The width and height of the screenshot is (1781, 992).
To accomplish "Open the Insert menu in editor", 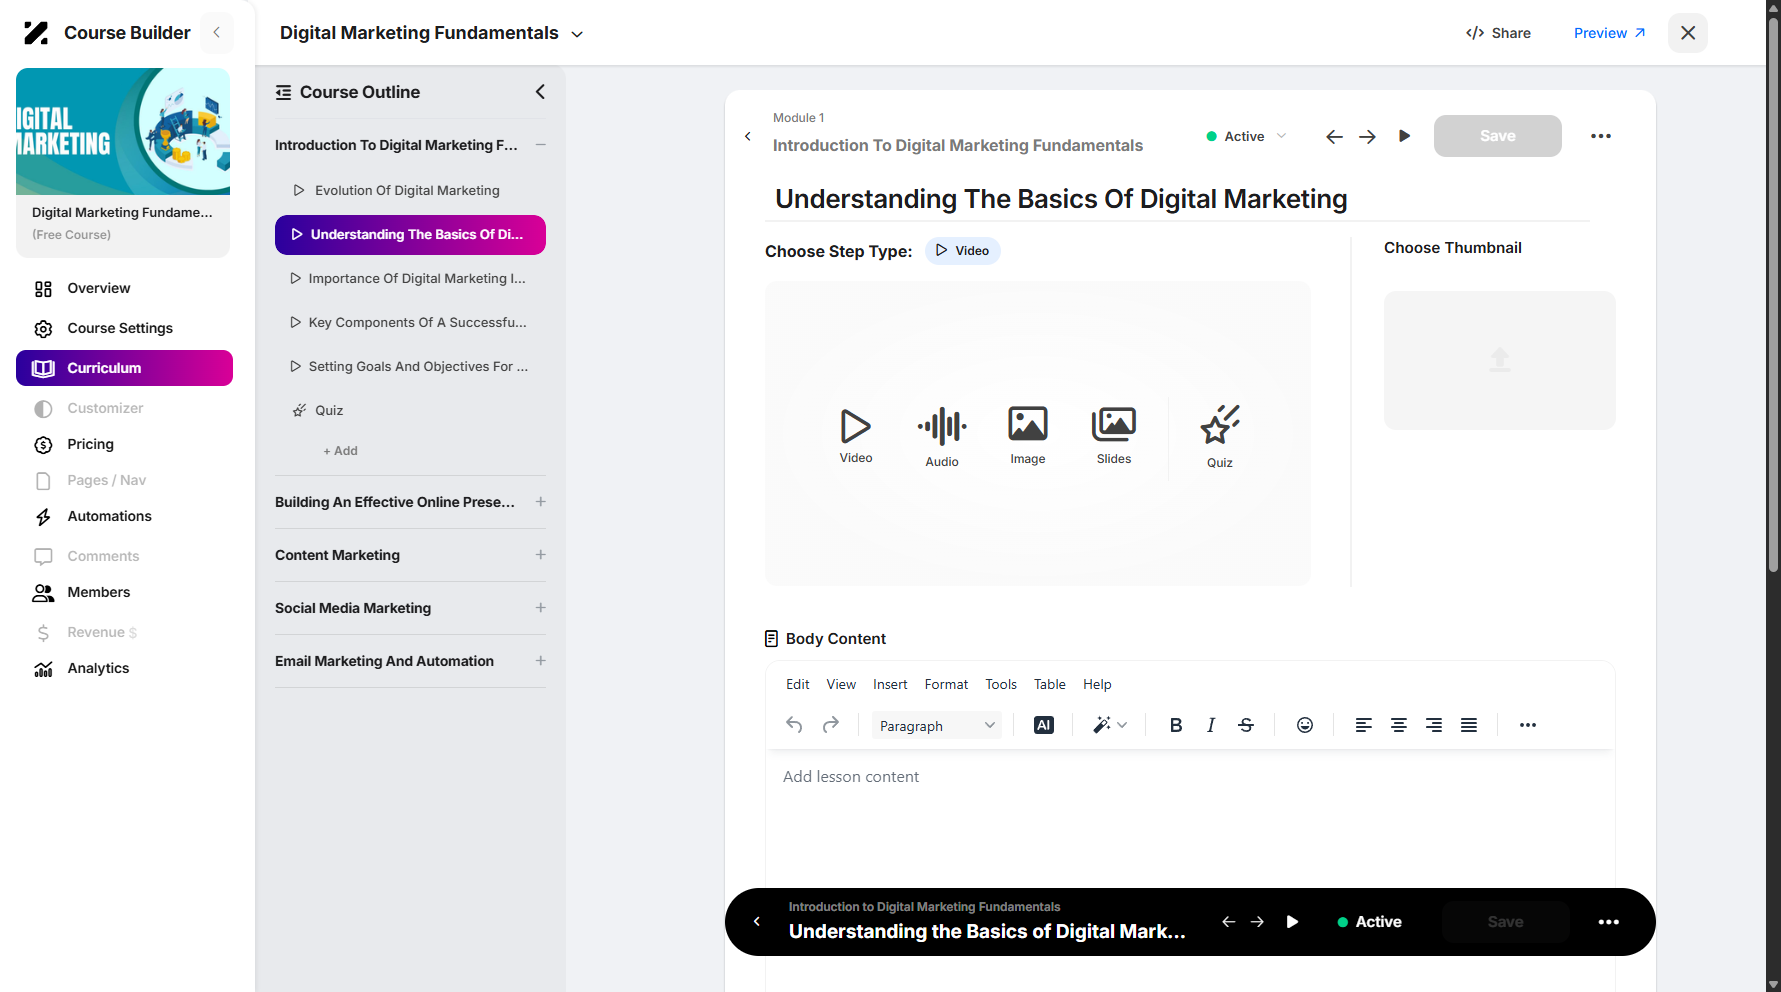I will pos(889,684).
